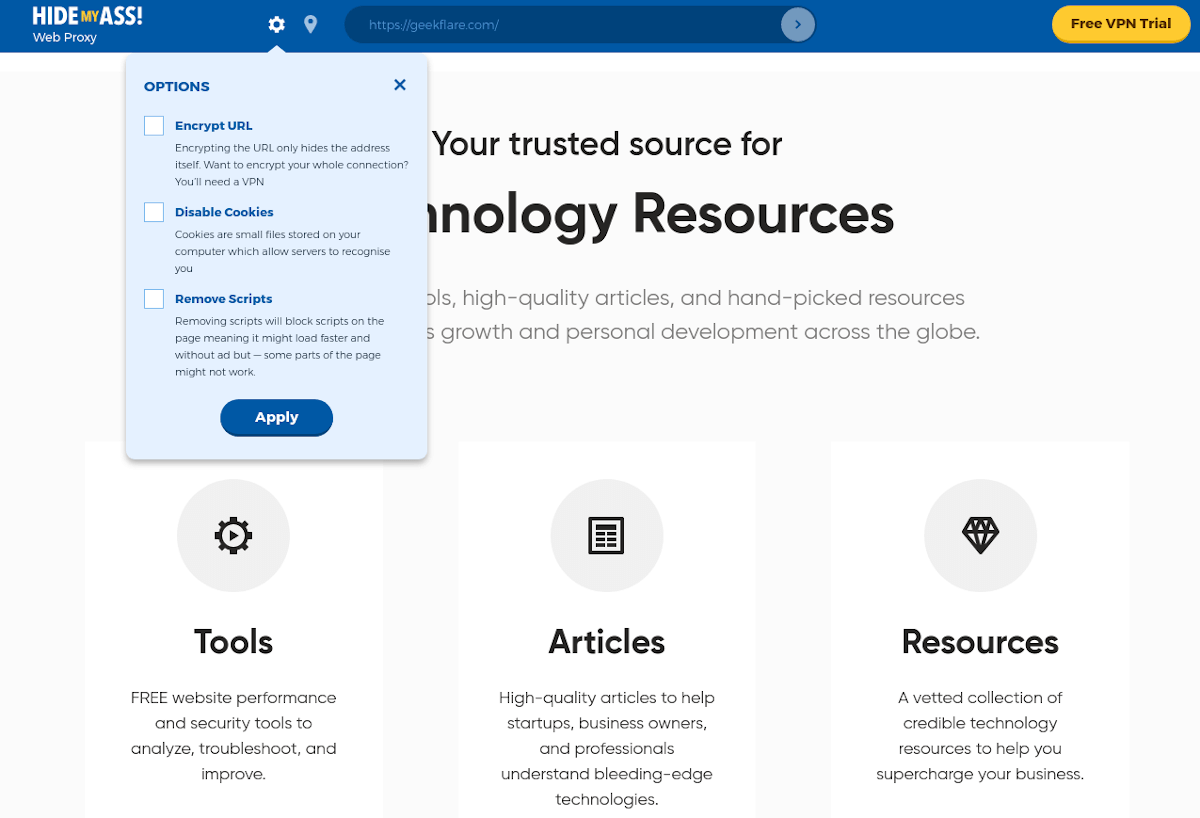Click the 'Cookies are small files' explanation
The height and width of the screenshot is (818, 1200).
pos(283,252)
